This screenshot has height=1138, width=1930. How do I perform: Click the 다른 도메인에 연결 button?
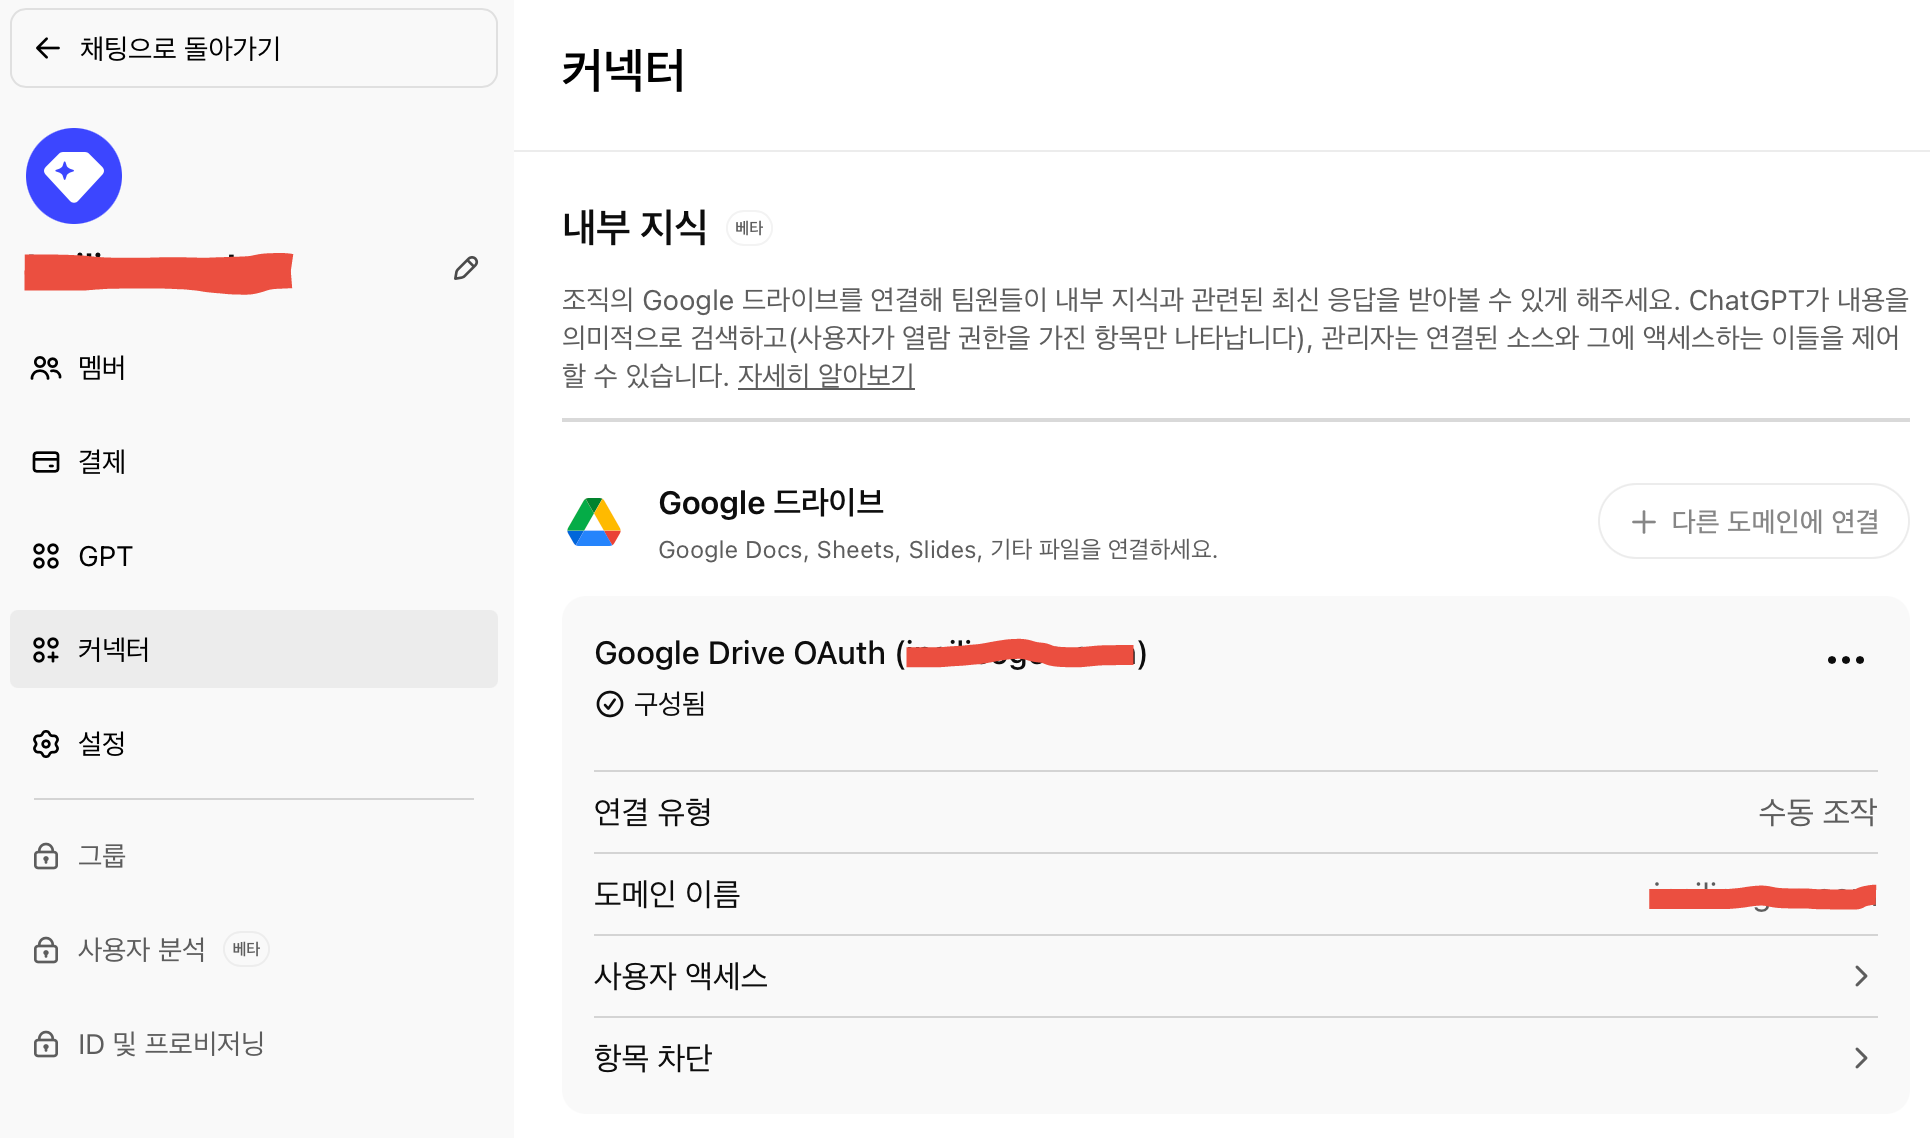click(1753, 521)
